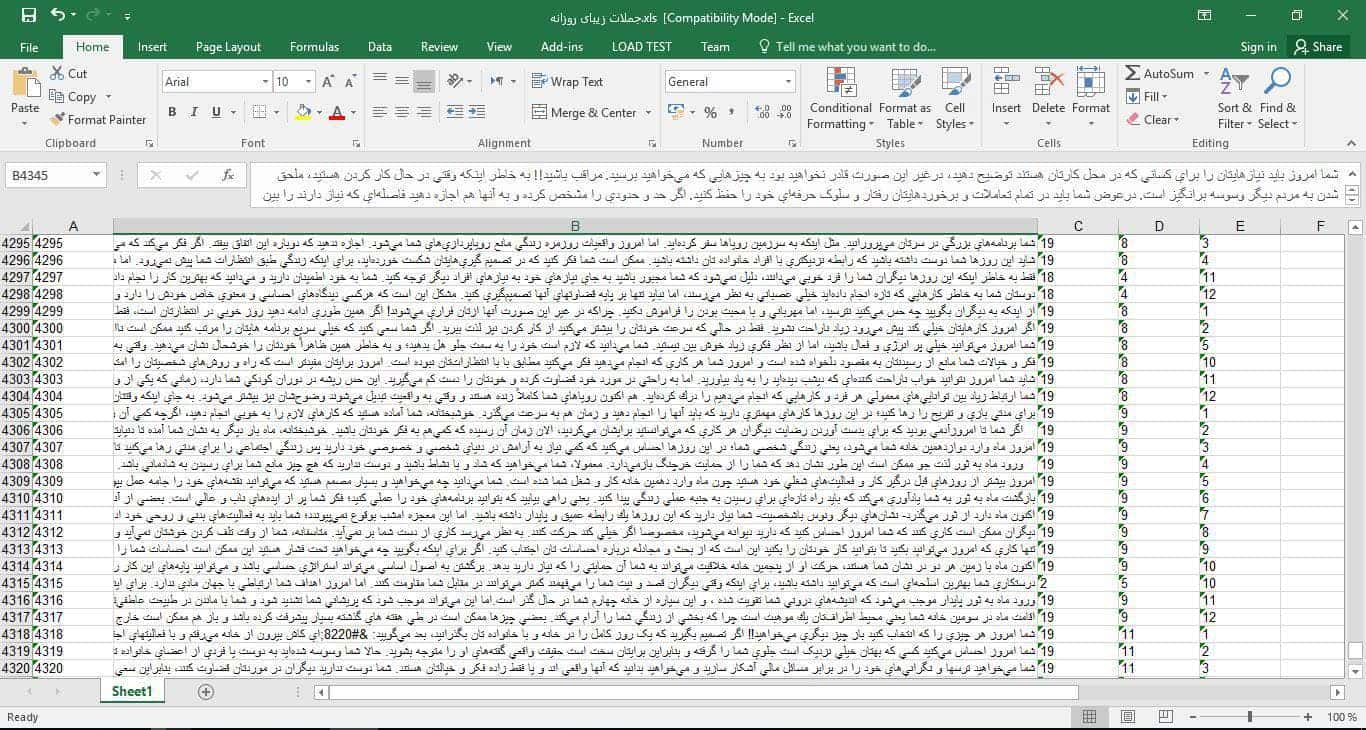Switch to the Formulas tab
Screen dimensions: 1366x730
coord(314,47)
